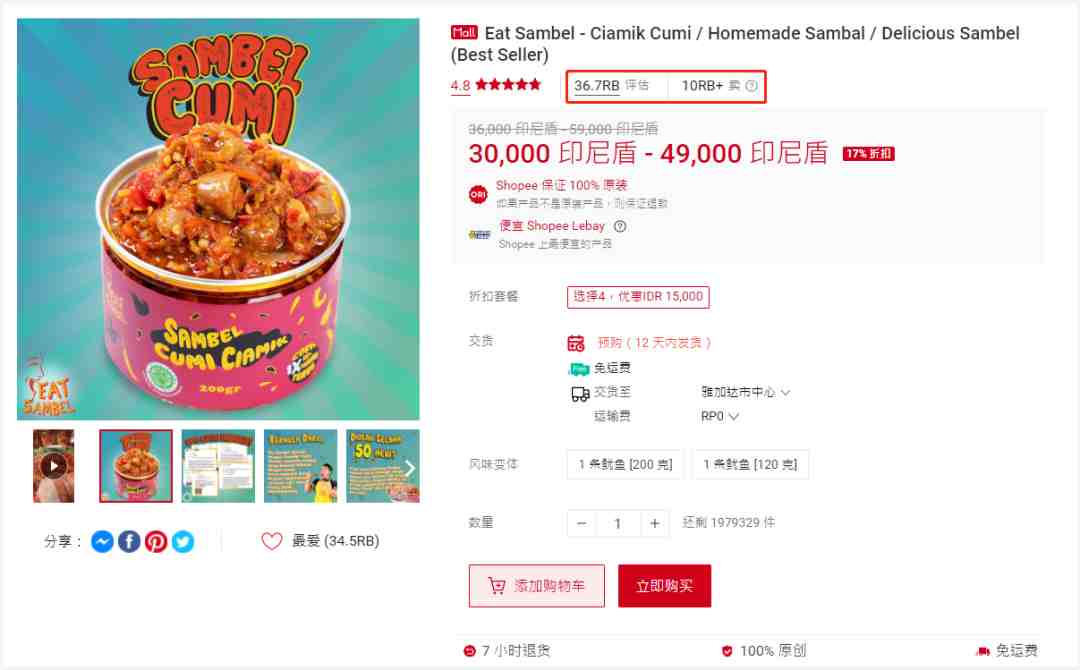This screenshot has width=1080, height=670.
Task: Click the red buy now button
Action: click(664, 586)
